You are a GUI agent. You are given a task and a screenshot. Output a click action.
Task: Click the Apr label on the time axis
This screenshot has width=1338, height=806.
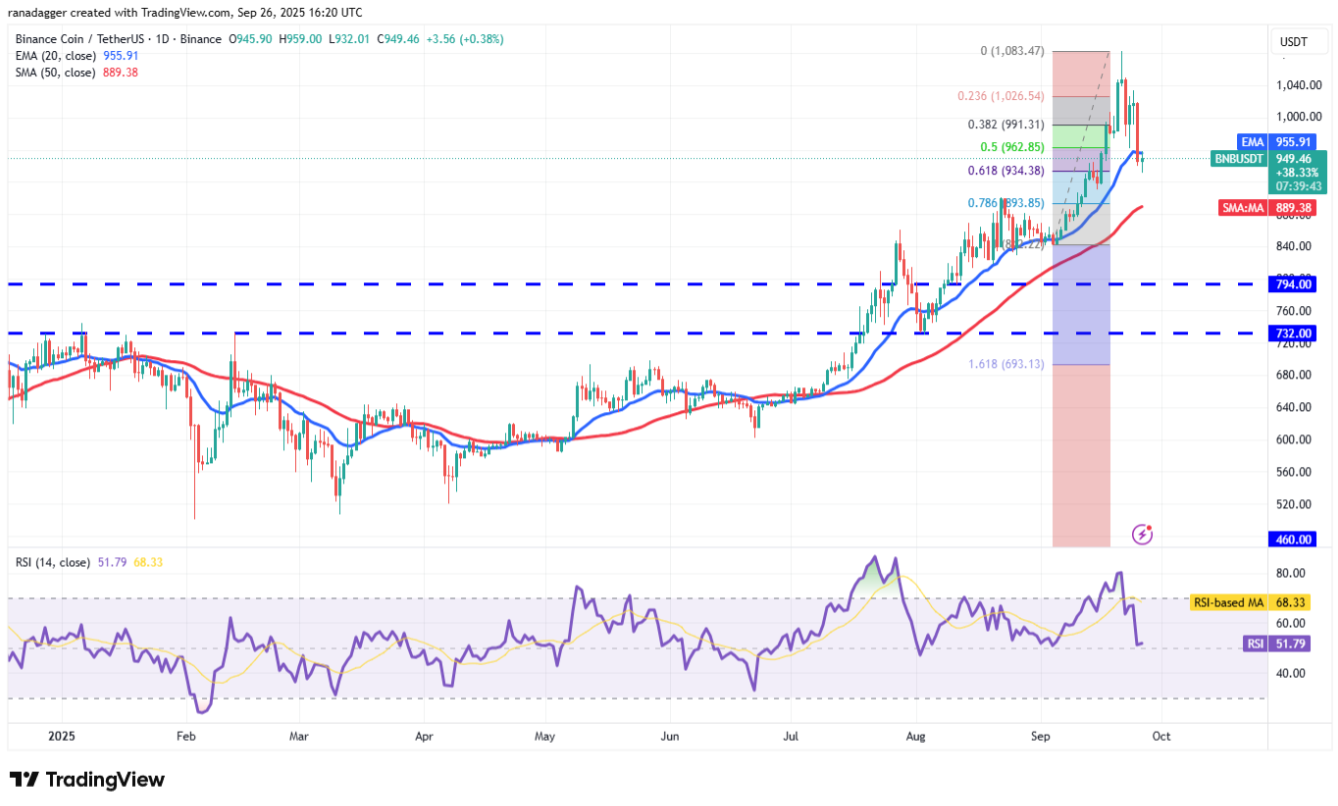coord(422,736)
